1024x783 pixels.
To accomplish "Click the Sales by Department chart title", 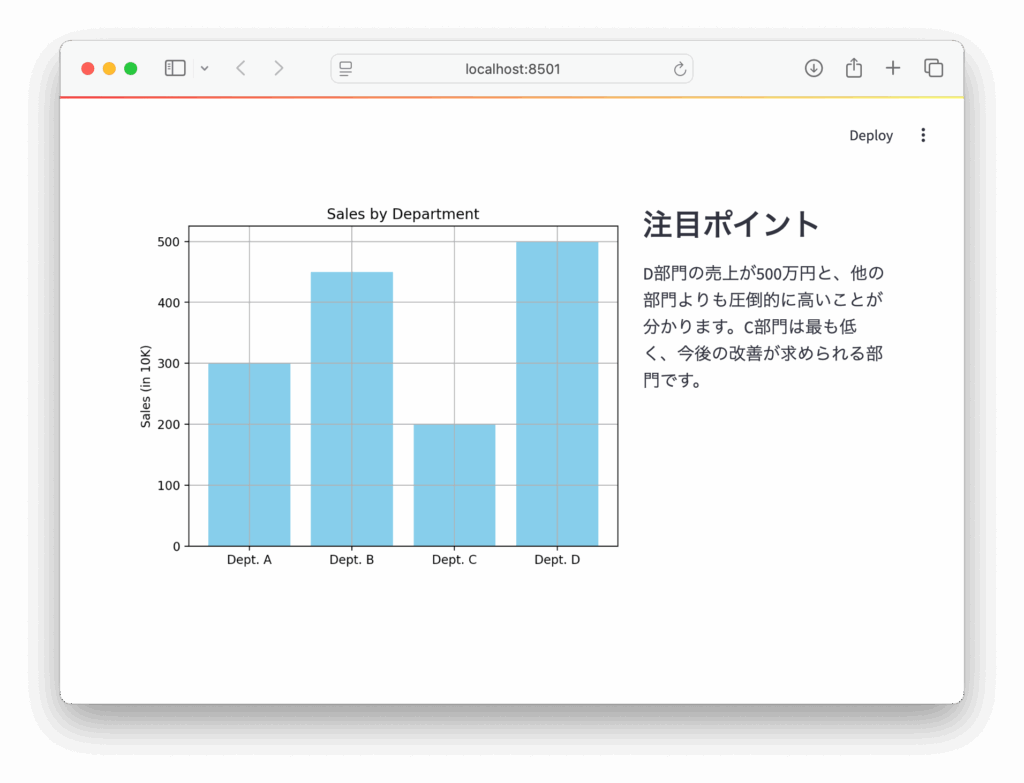I will [x=403, y=214].
